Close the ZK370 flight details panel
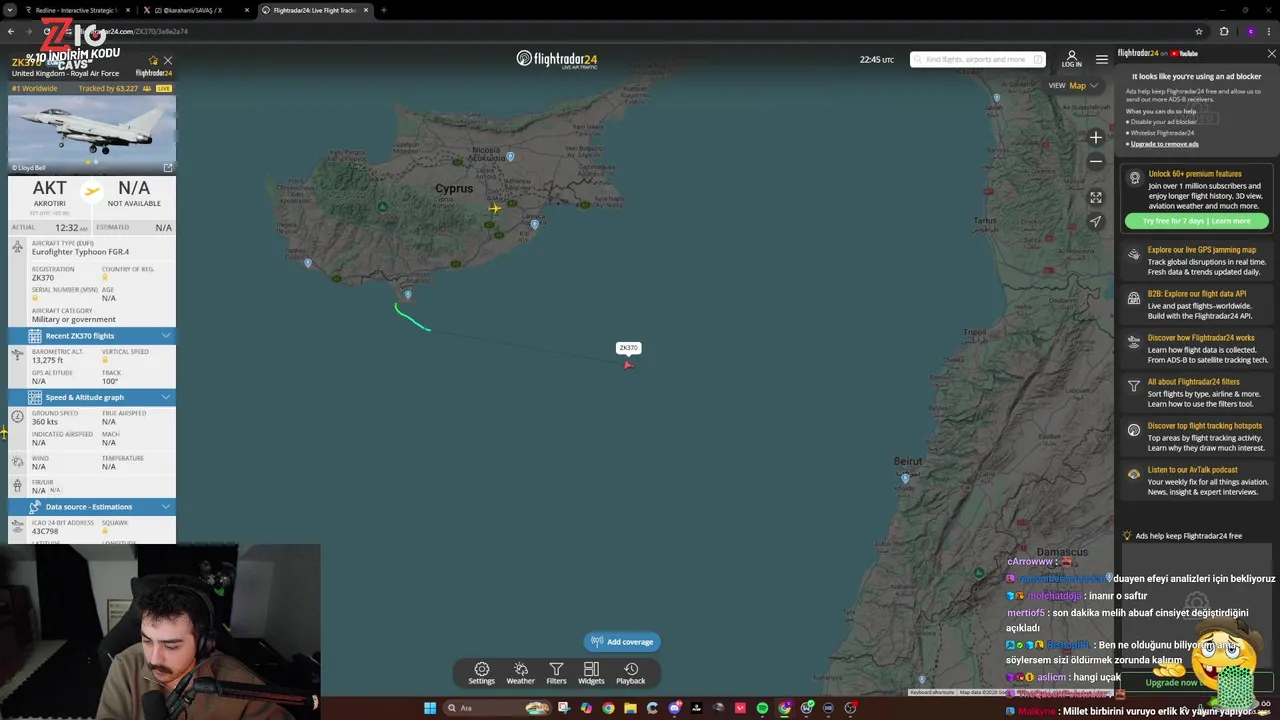The width and height of the screenshot is (1280, 720). click(167, 61)
